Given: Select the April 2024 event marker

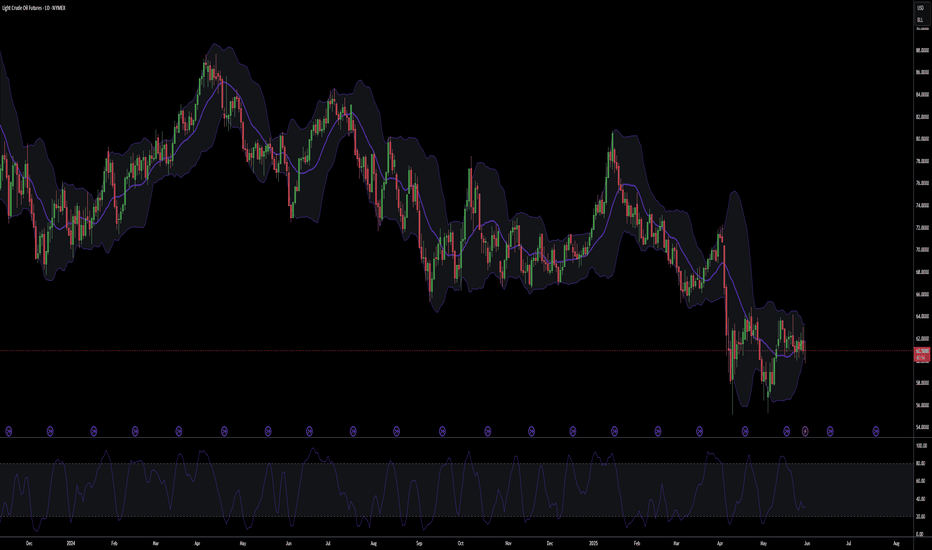Looking at the screenshot, I should tap(224, 431).
